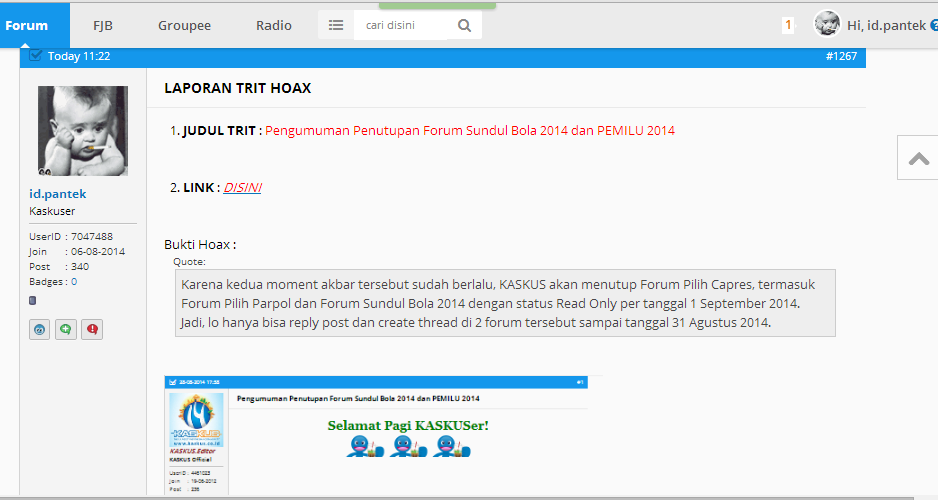
Task: Open the category list menu icon
Action: pyautogui.click(x=336, y=25)
